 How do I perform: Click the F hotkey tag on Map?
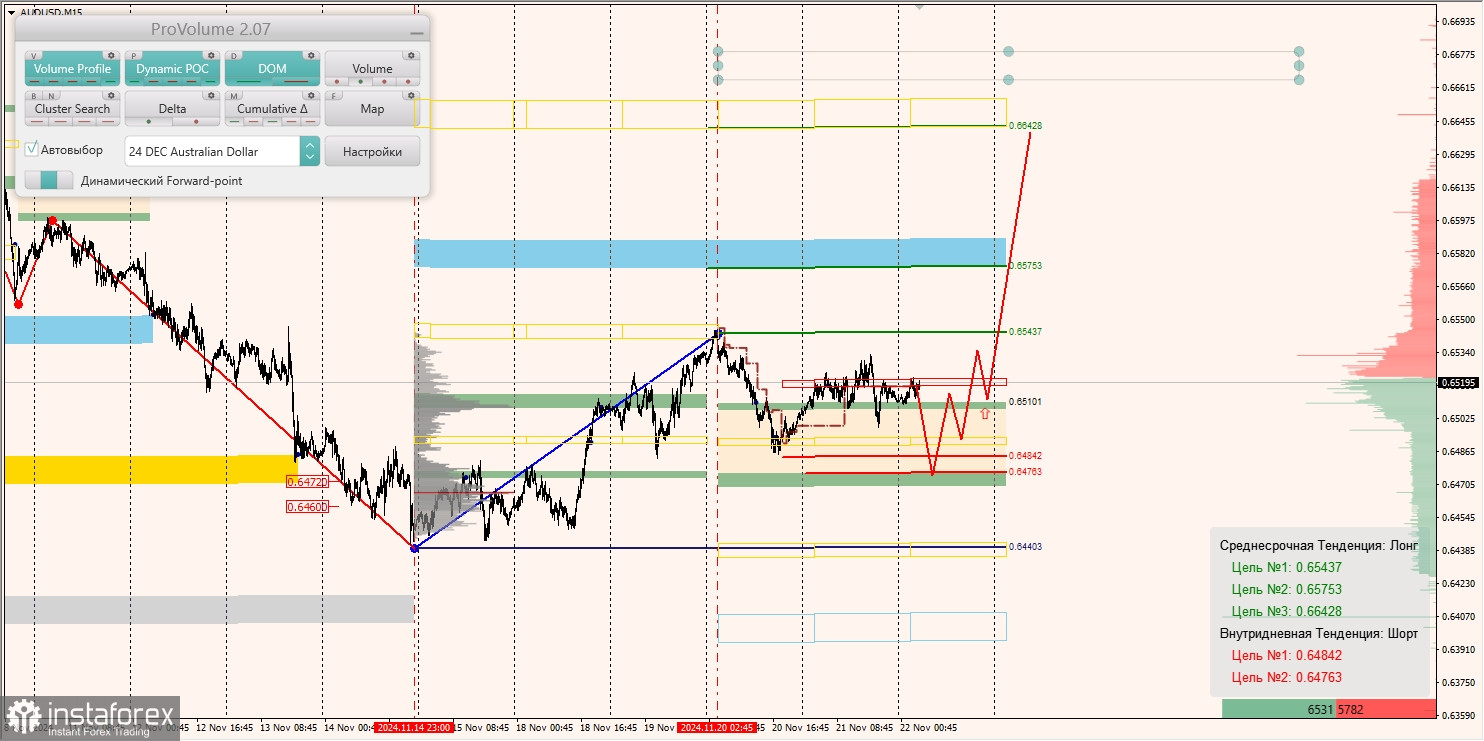(x=334, y=96)
